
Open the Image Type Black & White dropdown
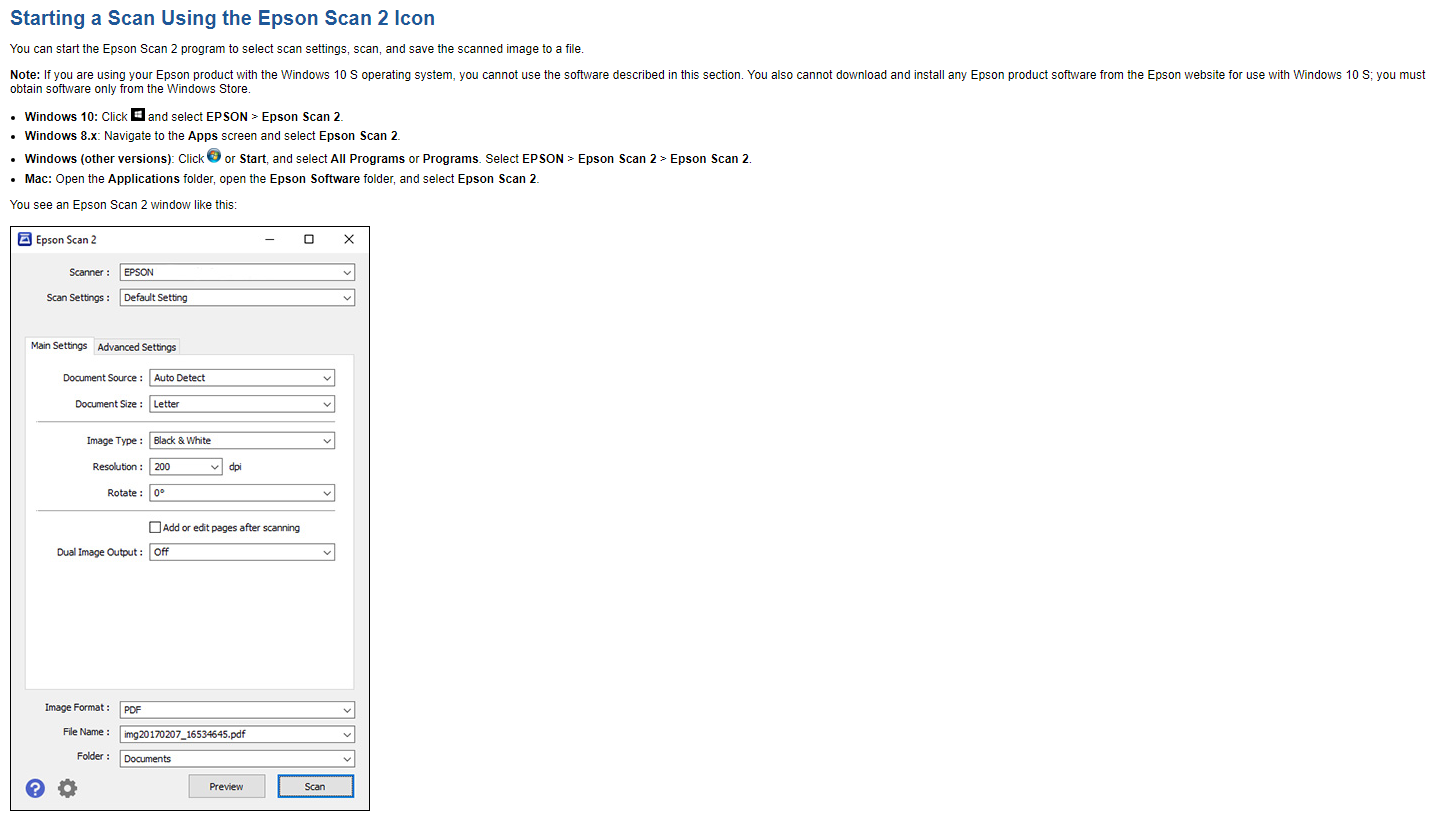click(242, 440)
